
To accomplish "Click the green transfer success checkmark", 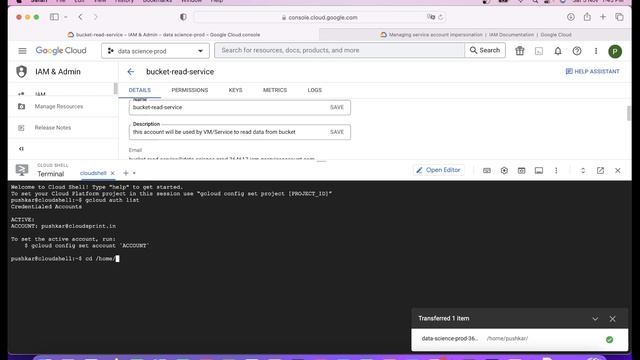I will coord(609,339).
